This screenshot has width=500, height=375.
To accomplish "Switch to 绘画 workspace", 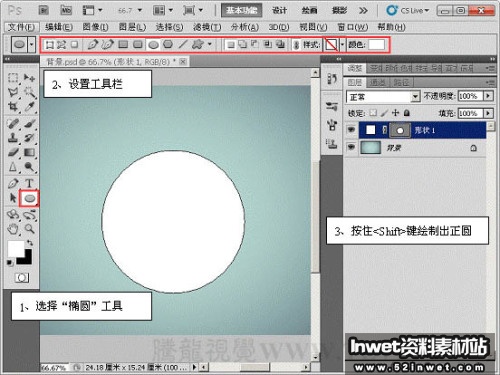I will coord(309,11).
